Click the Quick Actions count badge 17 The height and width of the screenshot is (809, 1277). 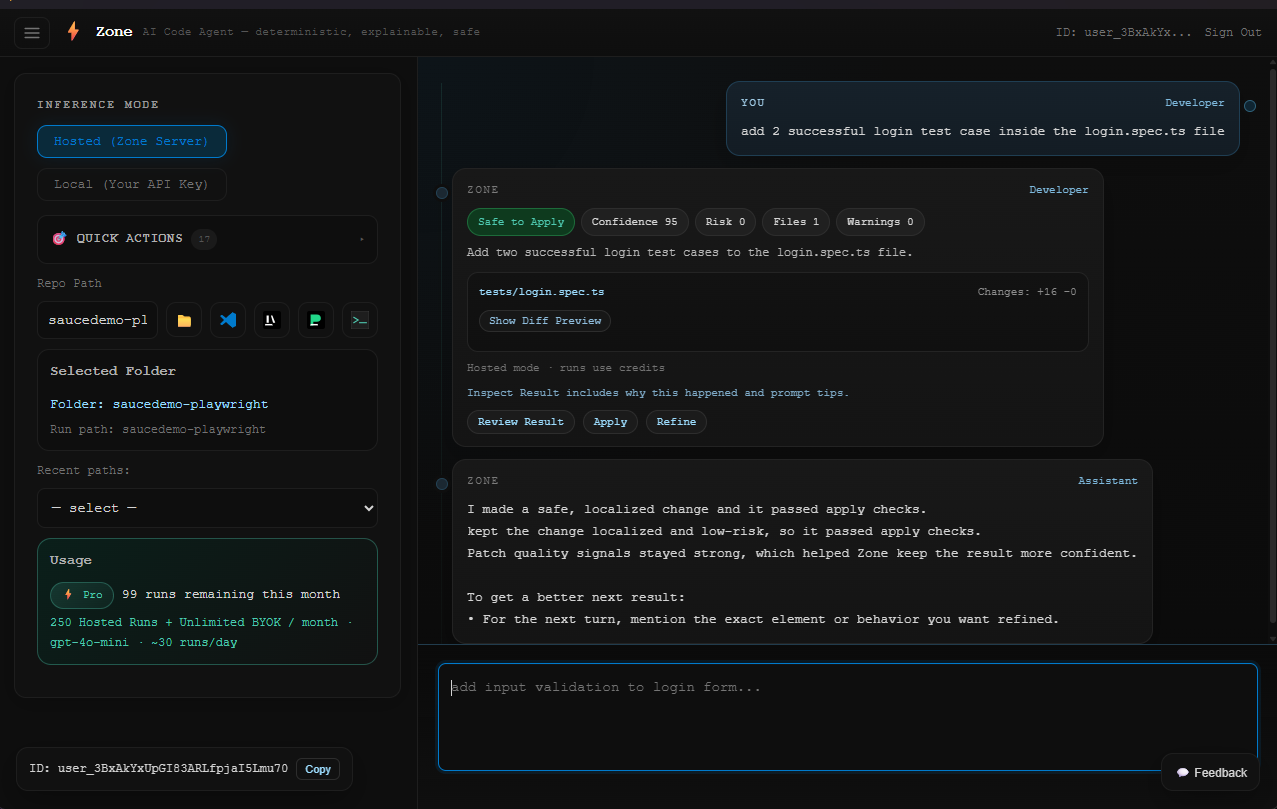(x=204, y=239)
